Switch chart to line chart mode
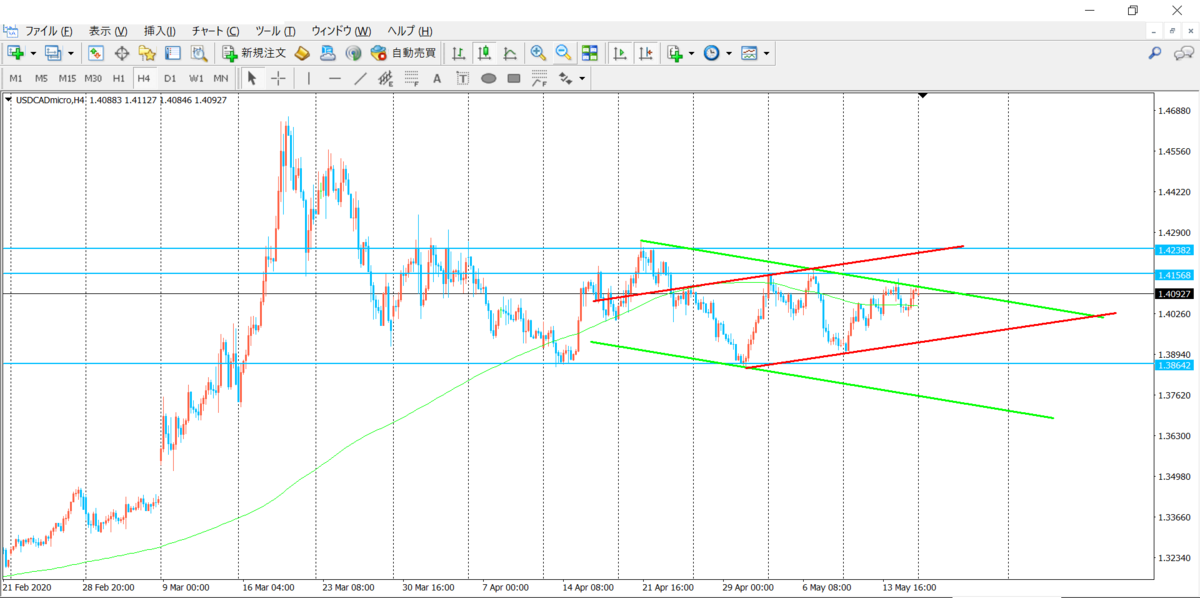This screenshot has height=598, width=1200. tap(510, 53)
